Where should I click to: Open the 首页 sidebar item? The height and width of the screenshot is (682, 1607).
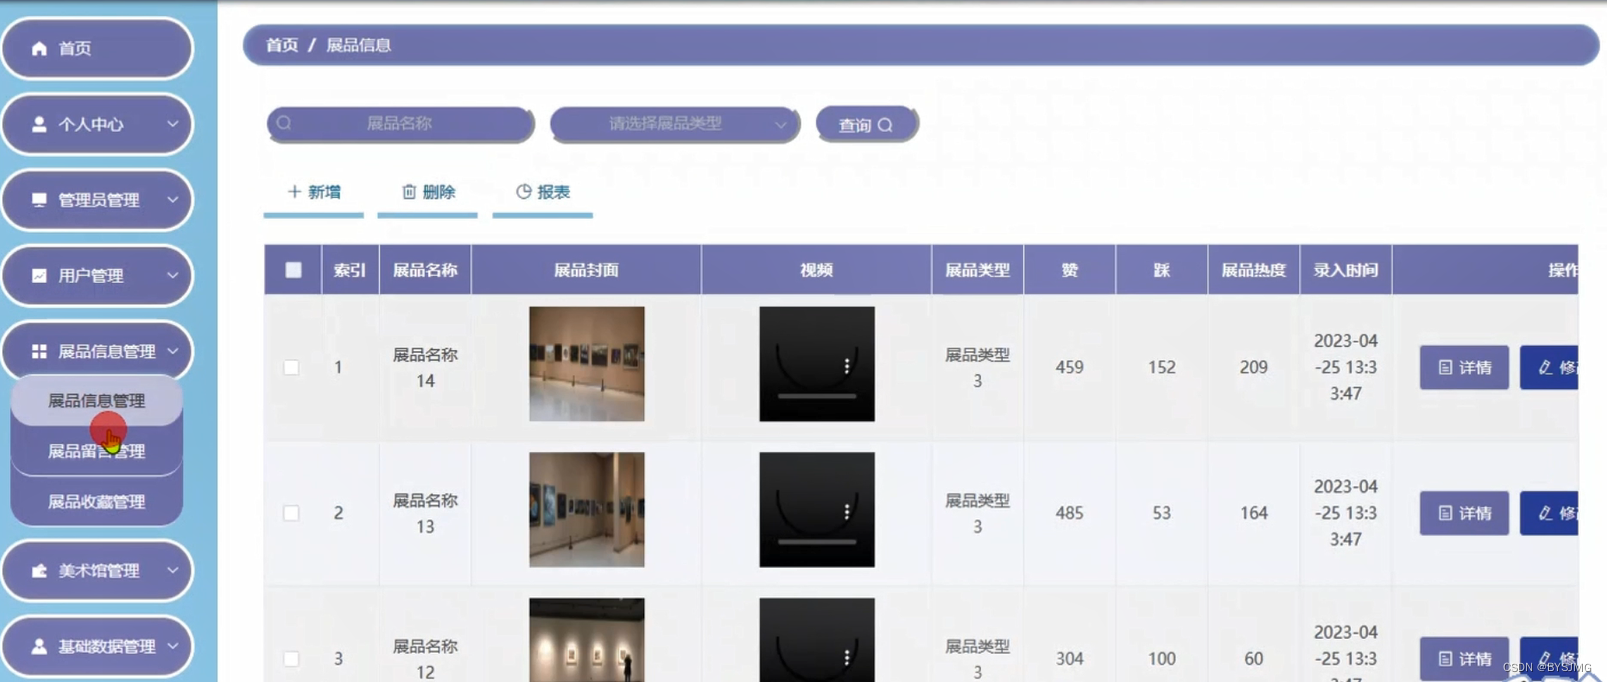tap(97, 48)
